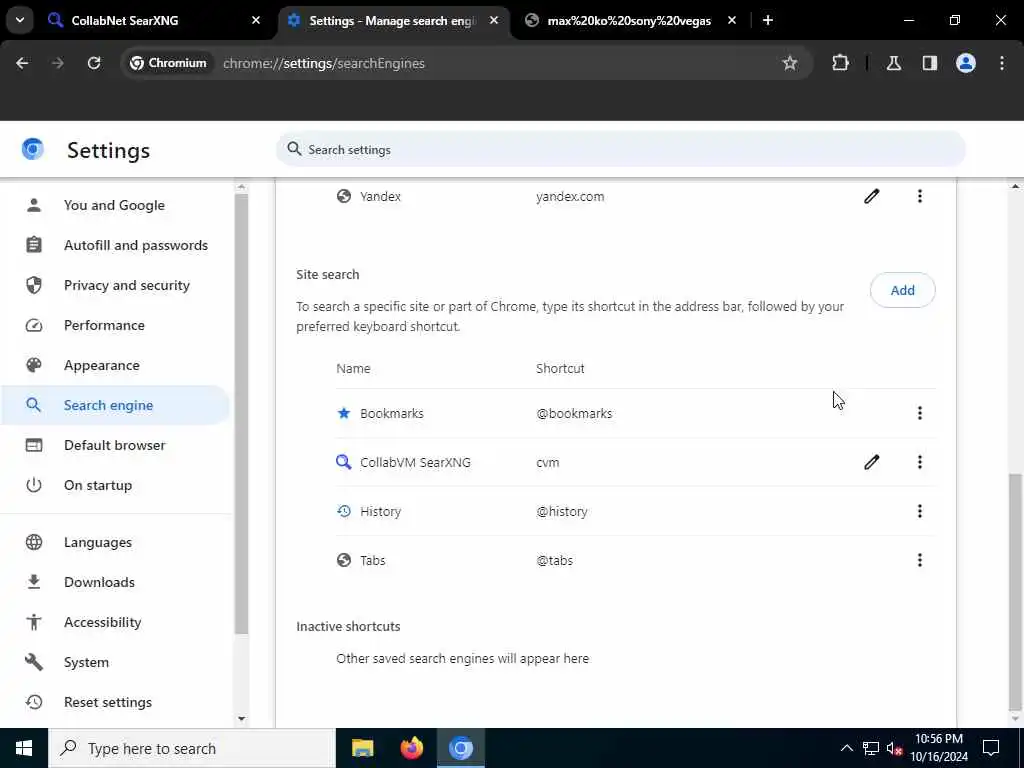Open Privacy and security settings

[115, 285]
